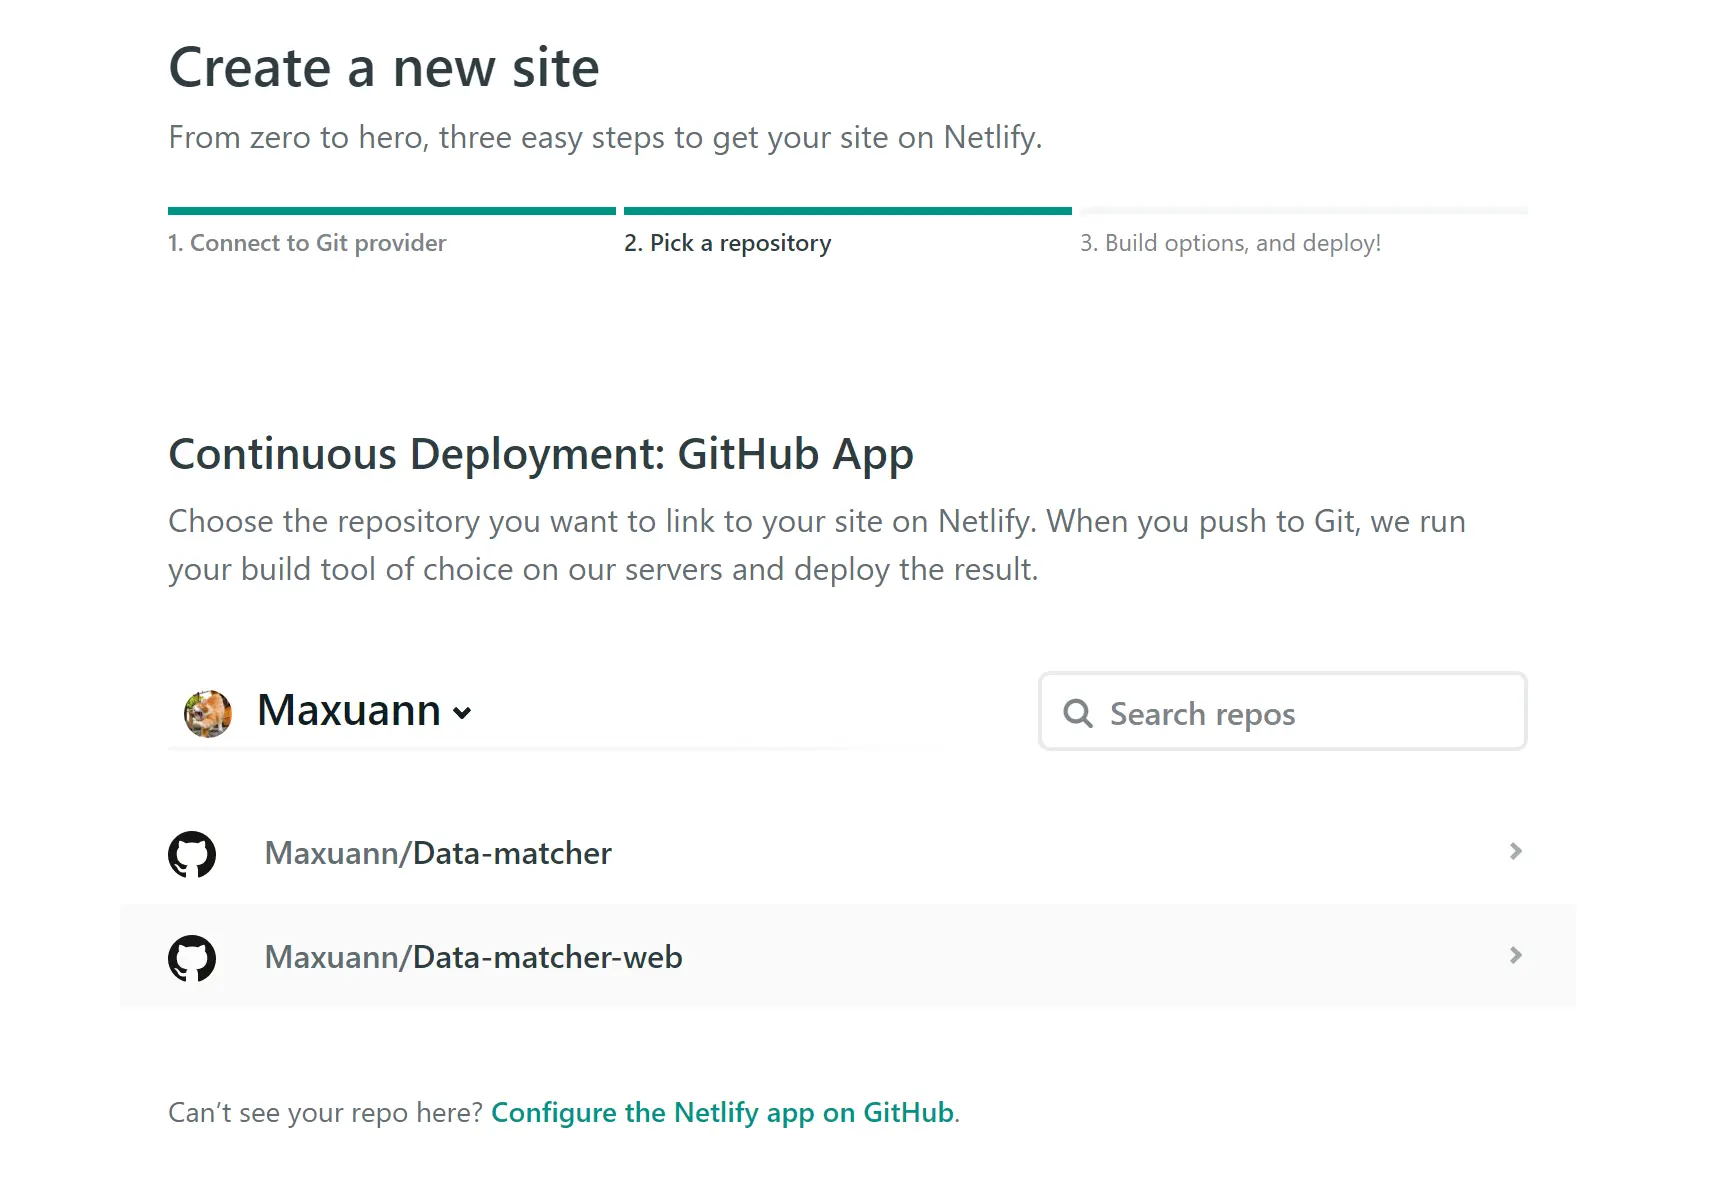Click the second green progress bar segment
Image resolution: width=1709 pixels, height=1203 pixels.
(x=848, y=211)
